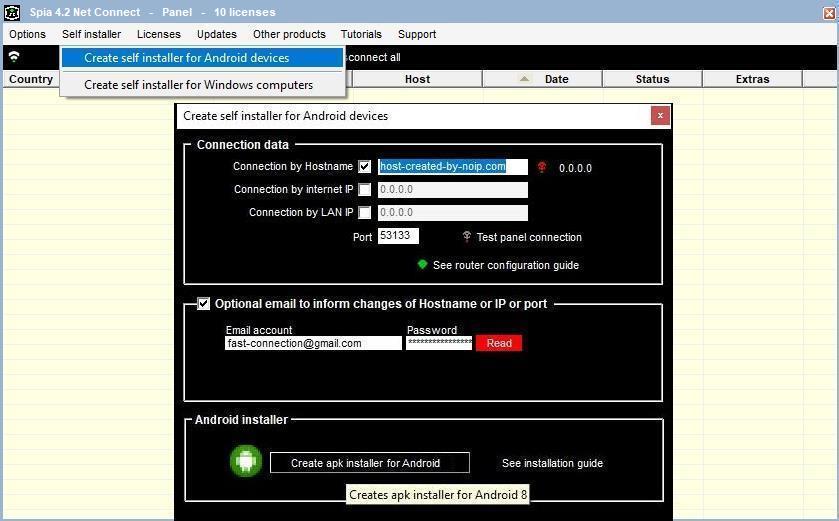This screenshot has width=839, height=521.
Task: Select Create self installer for Windows computers
Action: [202, 85]
